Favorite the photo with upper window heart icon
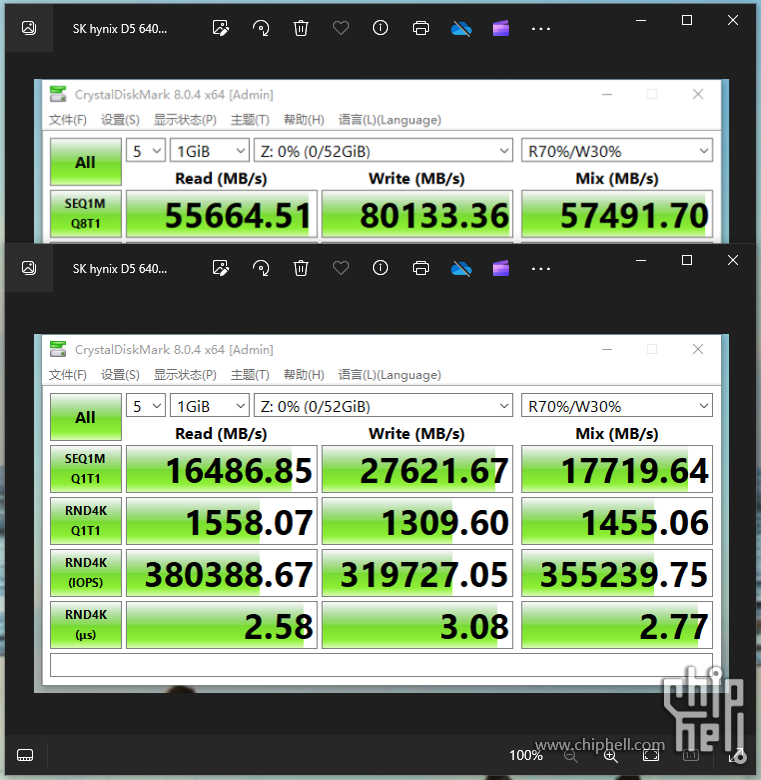761x780 pixels. point(341,28)
